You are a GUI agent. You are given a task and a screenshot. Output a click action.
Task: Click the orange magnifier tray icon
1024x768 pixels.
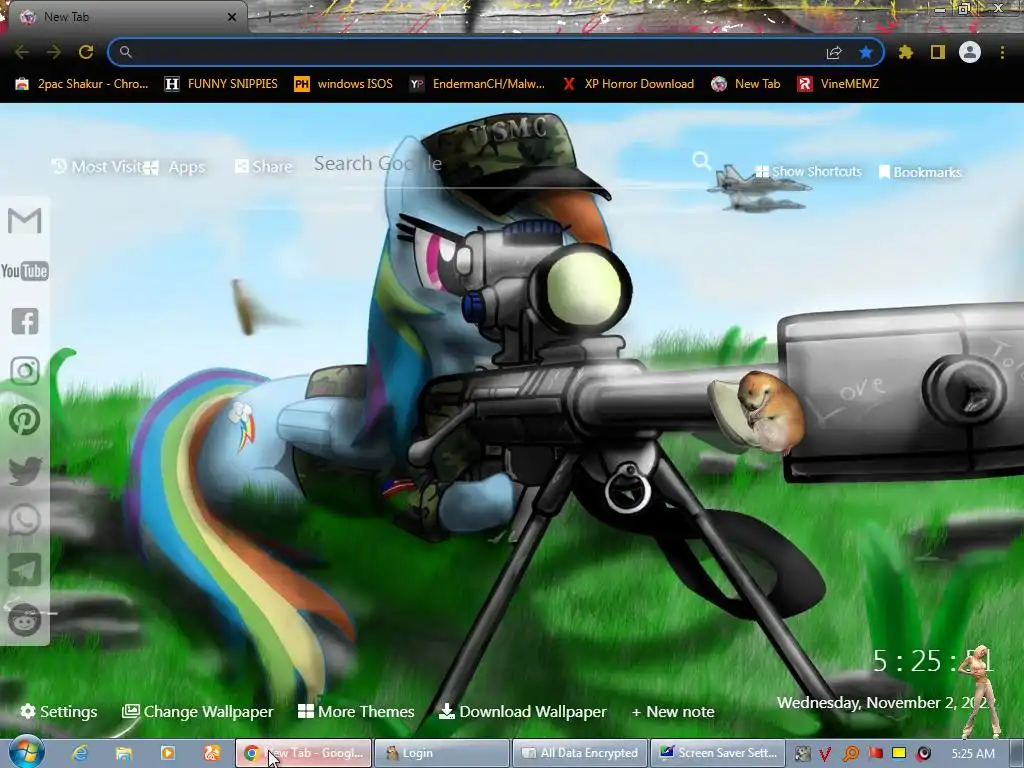851,754
